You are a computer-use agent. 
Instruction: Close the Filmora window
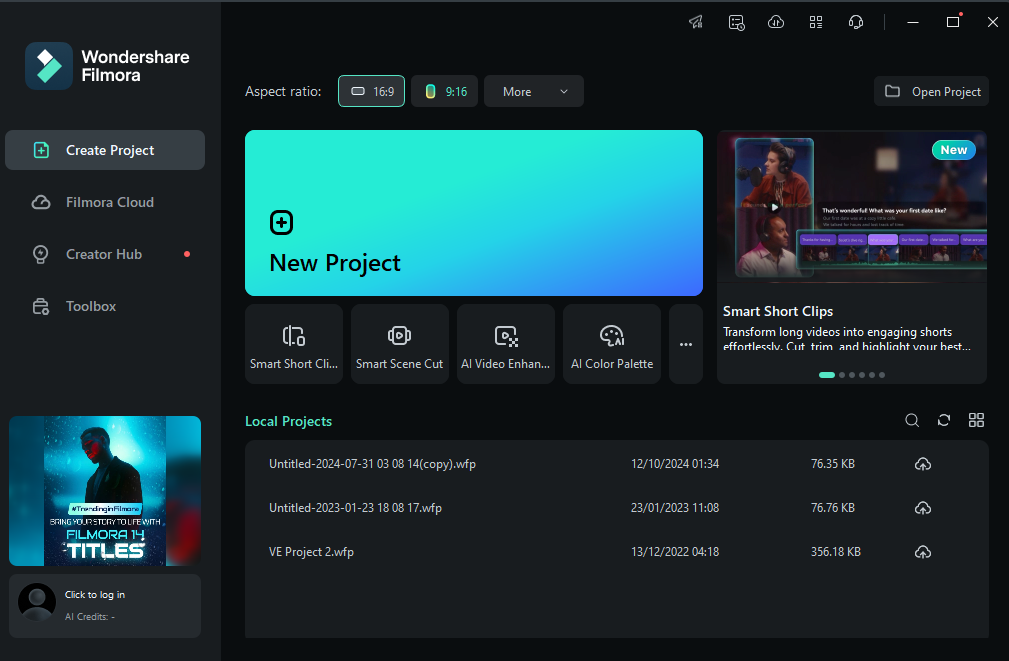coord(993,23)
